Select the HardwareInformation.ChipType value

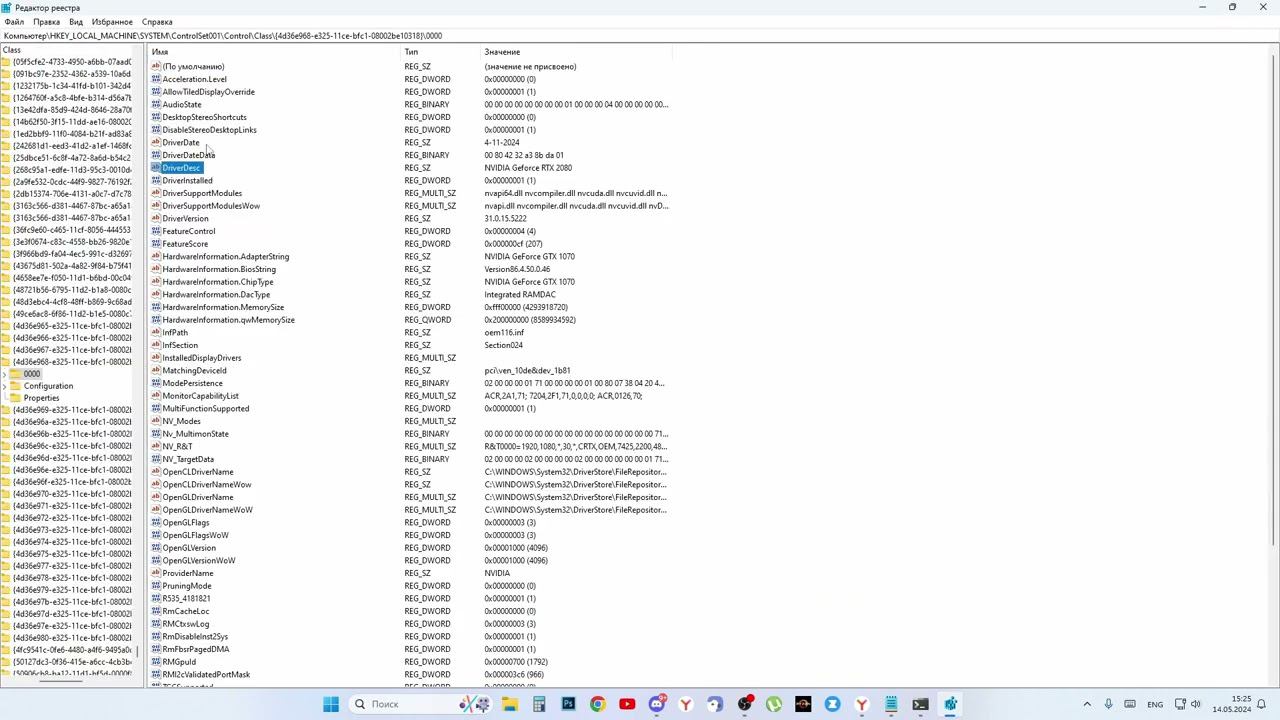[x=217, y=282]
